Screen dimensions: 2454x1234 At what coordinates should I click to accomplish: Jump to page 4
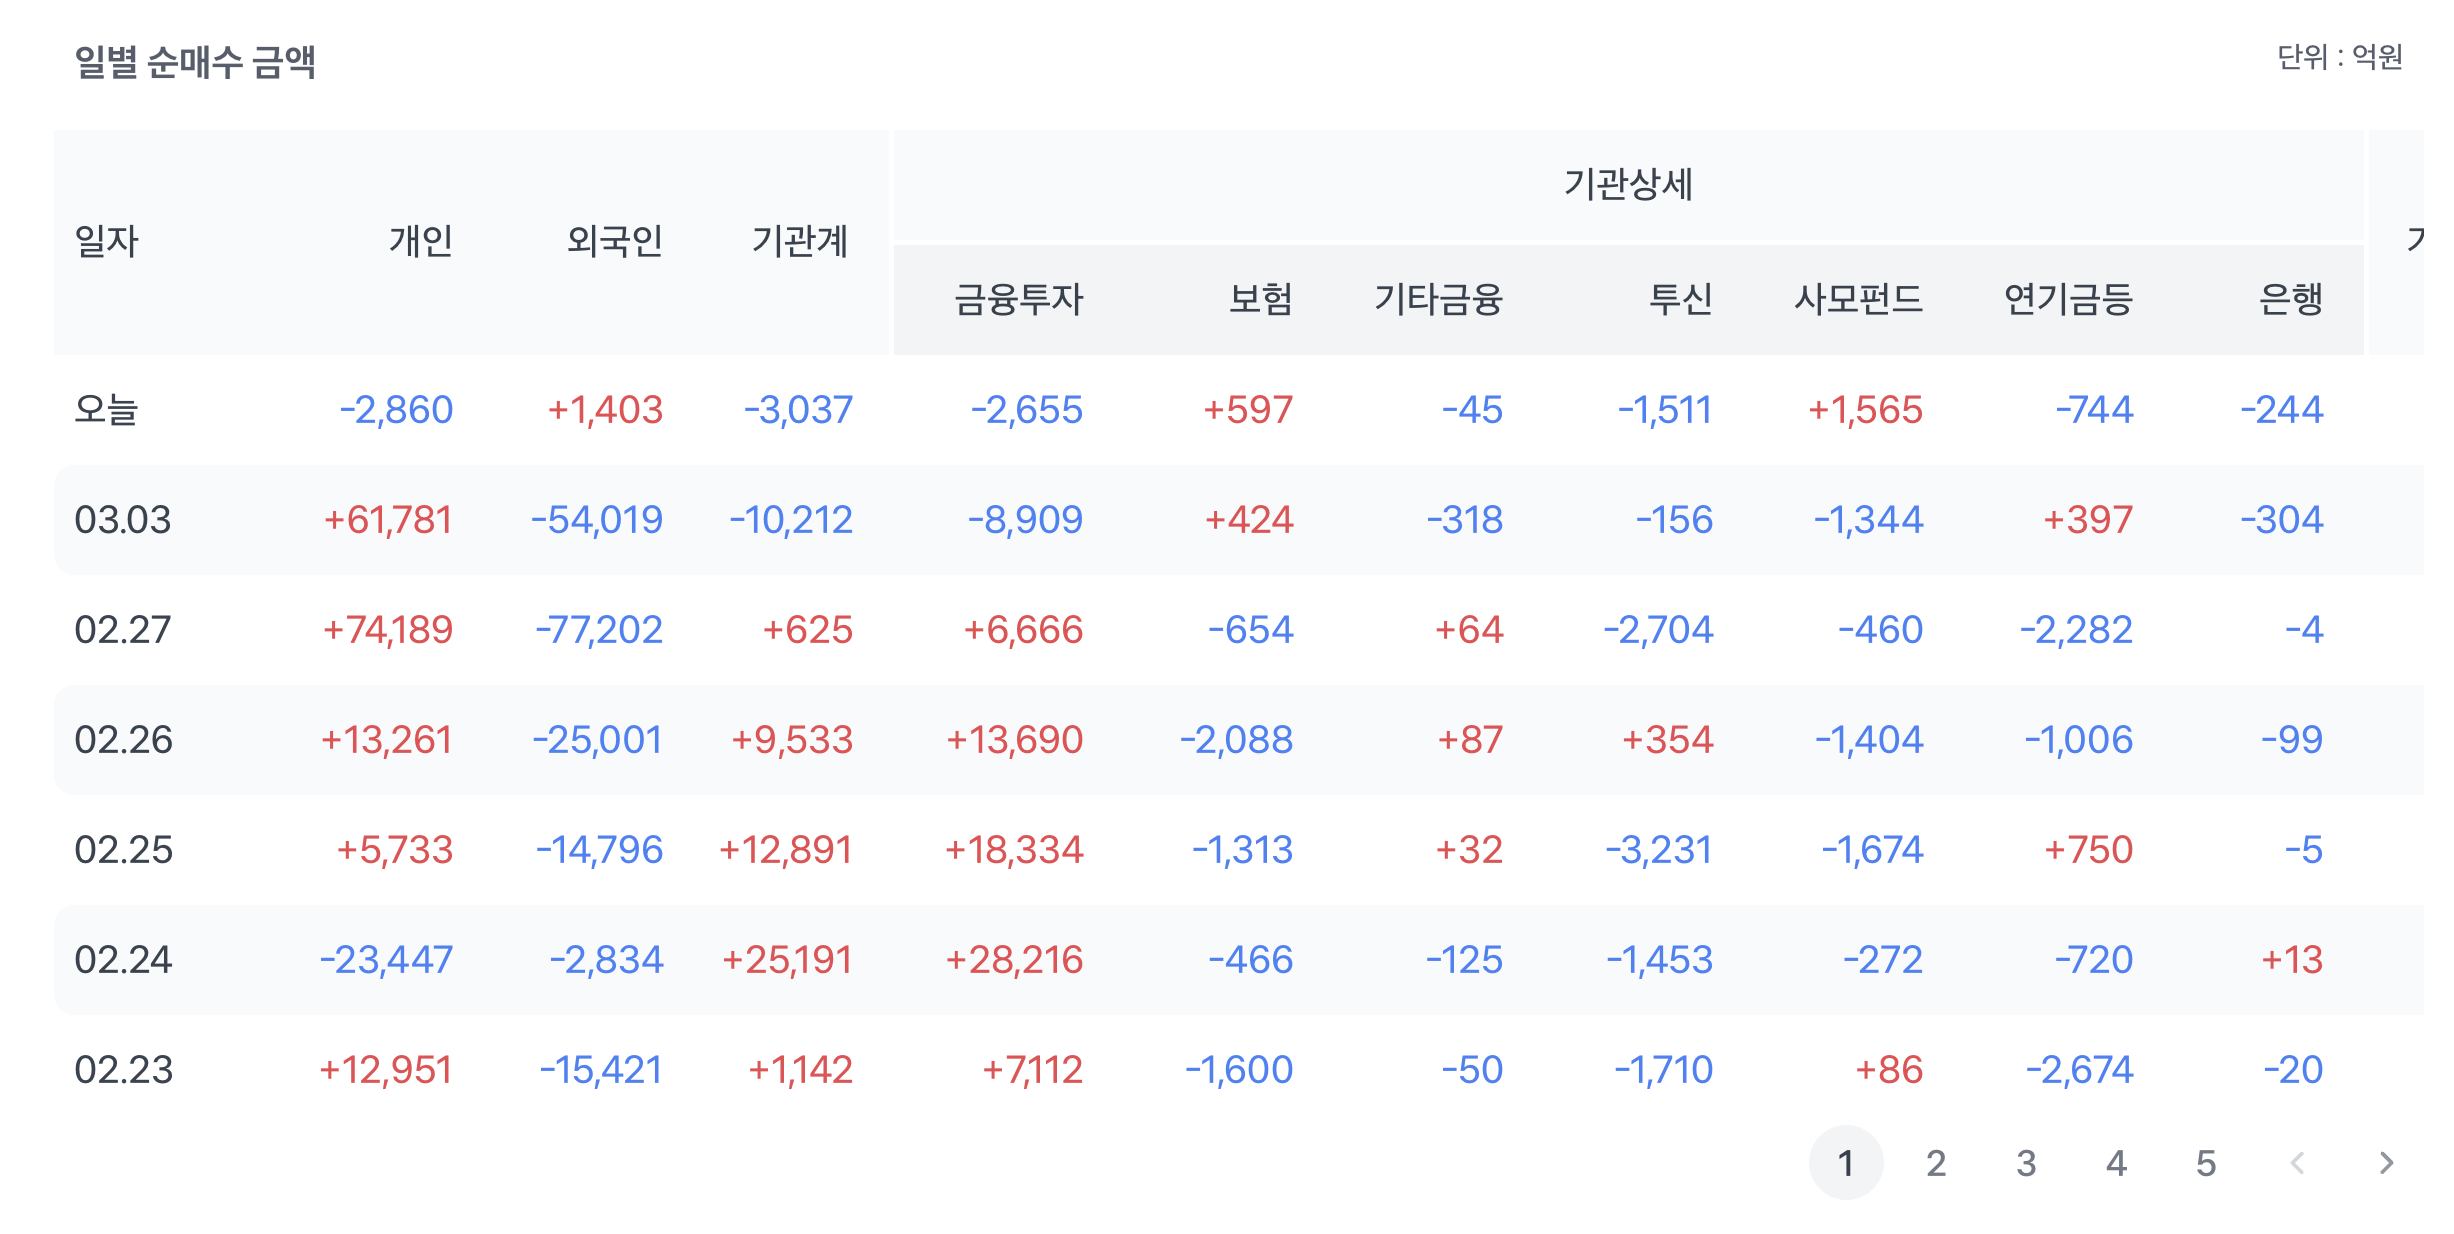2115,1162
